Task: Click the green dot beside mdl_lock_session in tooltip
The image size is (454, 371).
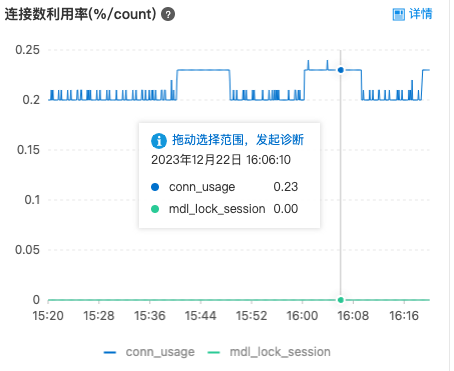Action: 155,209
